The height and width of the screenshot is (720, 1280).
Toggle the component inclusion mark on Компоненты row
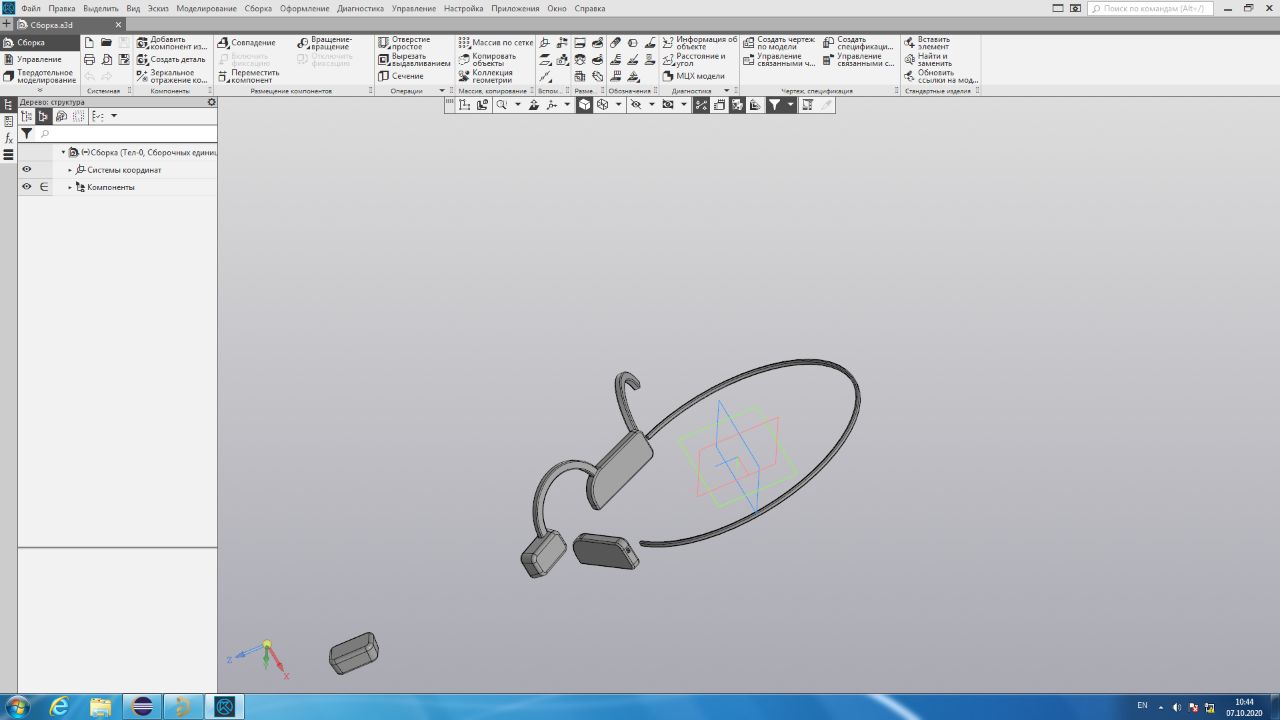(44, 187)
